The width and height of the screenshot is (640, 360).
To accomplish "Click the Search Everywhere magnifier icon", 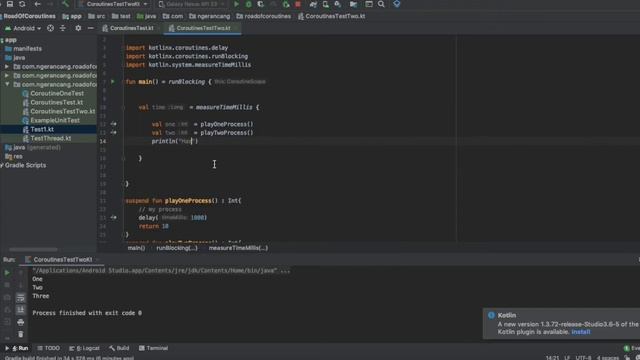I will click(x=381, y=4).
